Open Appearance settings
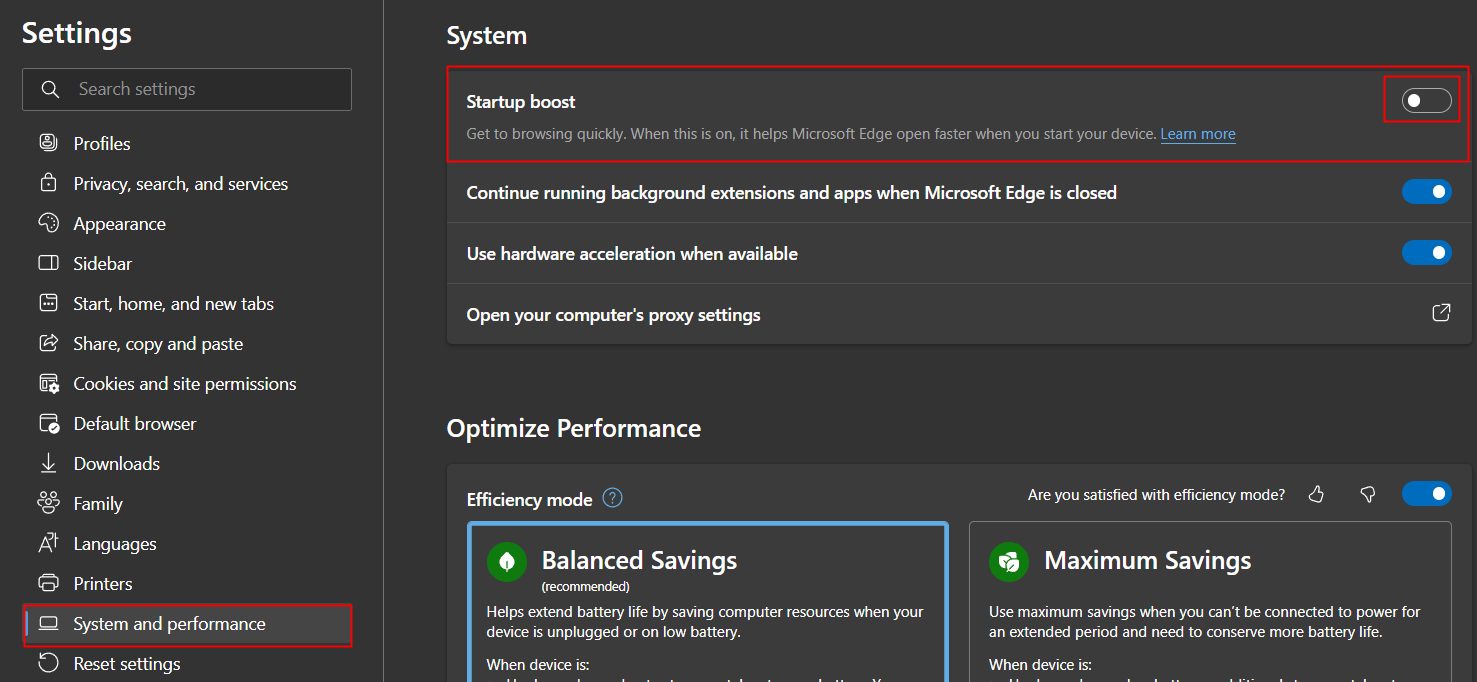 tap(187, 223)
